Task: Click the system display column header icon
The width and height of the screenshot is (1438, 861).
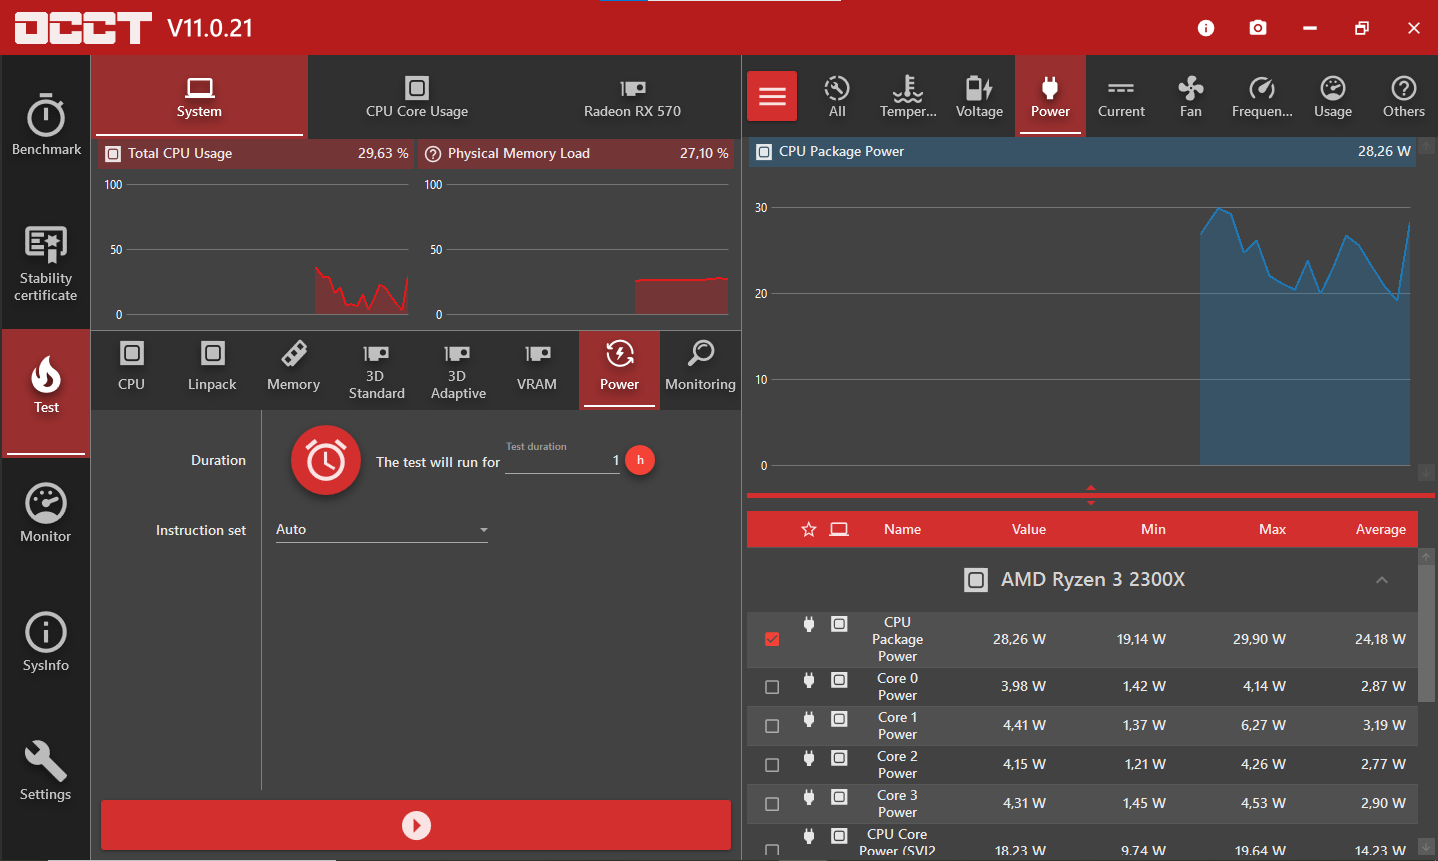Action: pyautogui.click(x=839, y=530)
